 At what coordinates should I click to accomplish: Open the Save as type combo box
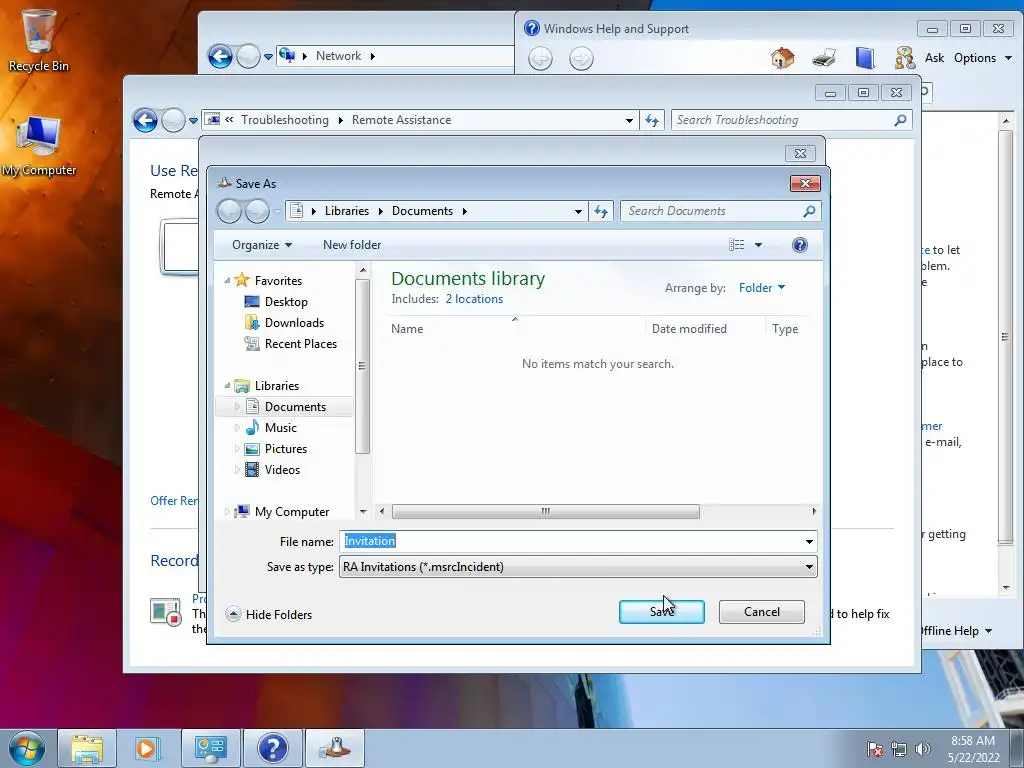click(x=578, y=567)
